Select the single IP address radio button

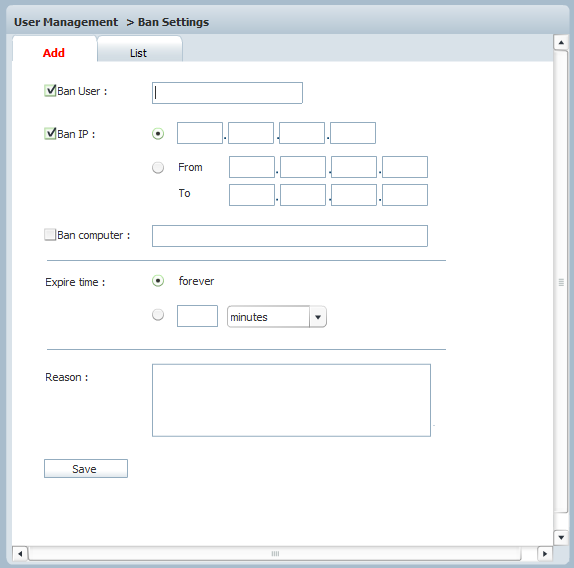pyautogui.click(x=158, y=134)
